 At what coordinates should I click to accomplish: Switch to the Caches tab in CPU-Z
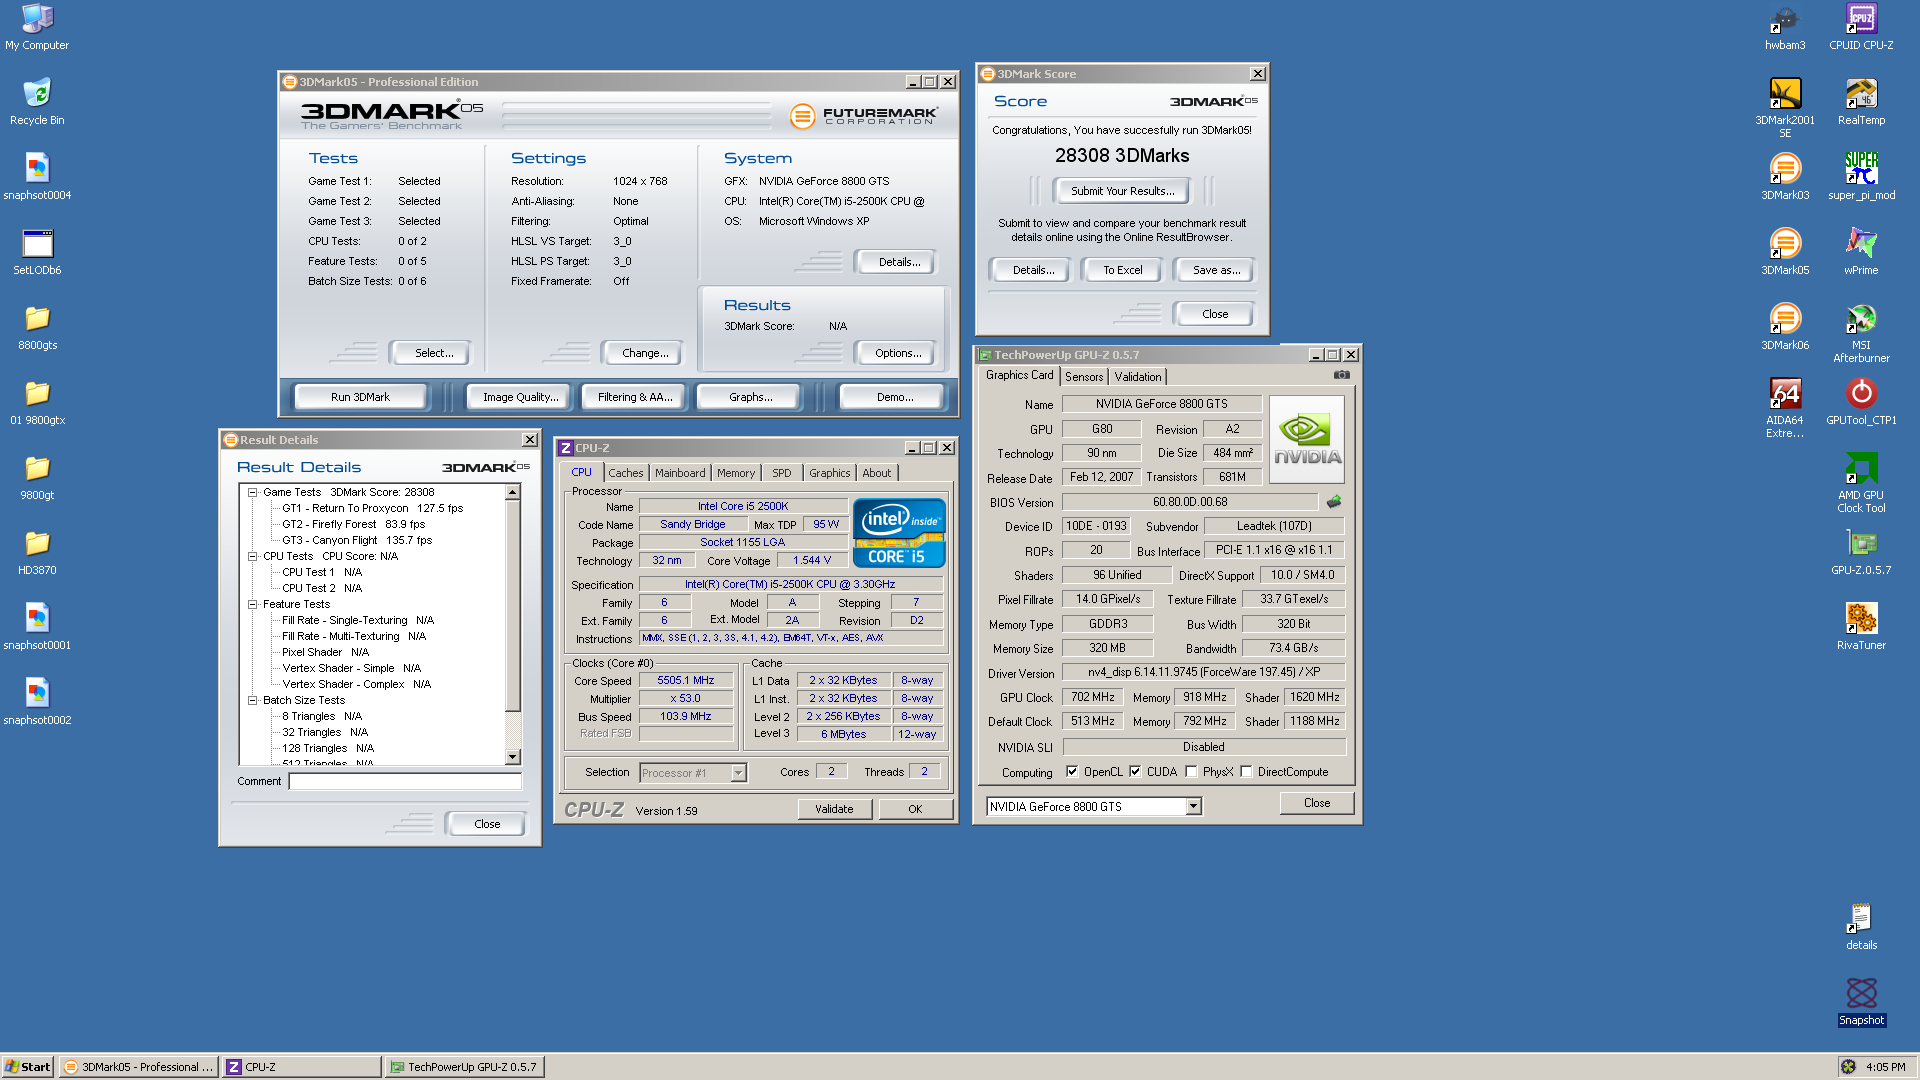pos(626,473)
